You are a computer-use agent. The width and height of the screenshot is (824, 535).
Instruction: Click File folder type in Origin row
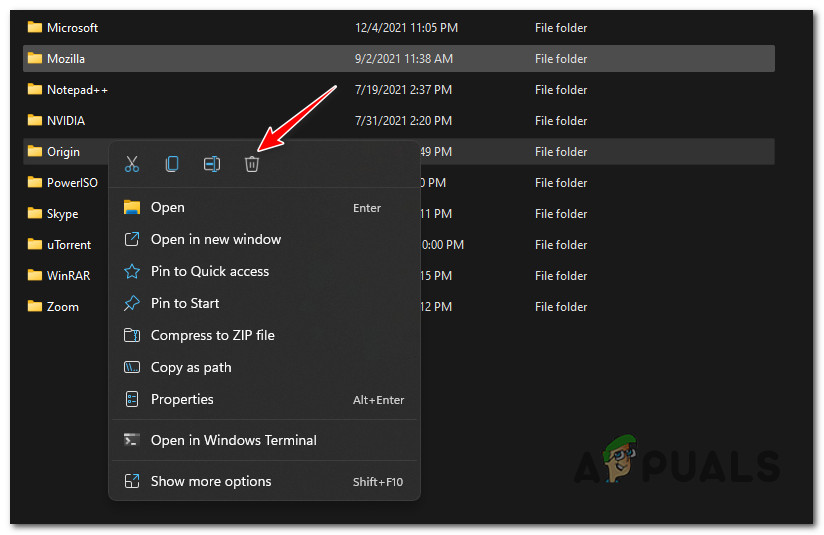[561, 152]
